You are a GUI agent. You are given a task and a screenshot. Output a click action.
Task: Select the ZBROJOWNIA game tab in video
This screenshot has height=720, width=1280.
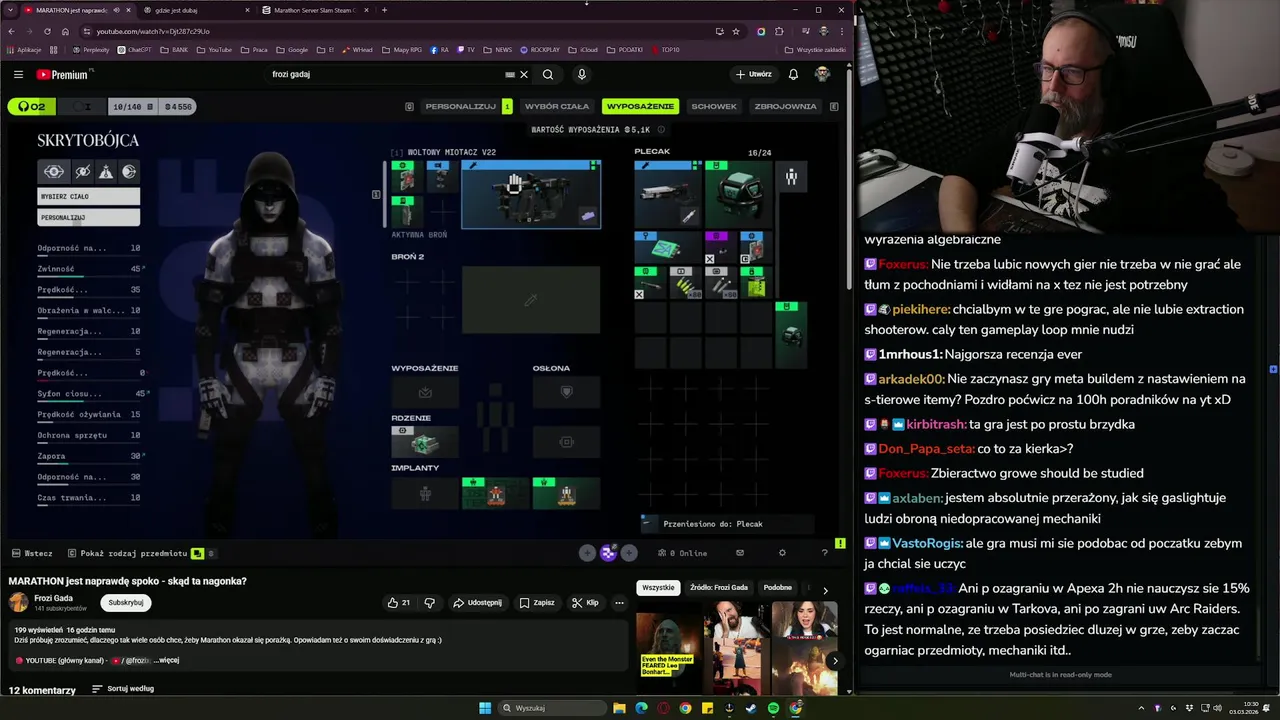785,106
